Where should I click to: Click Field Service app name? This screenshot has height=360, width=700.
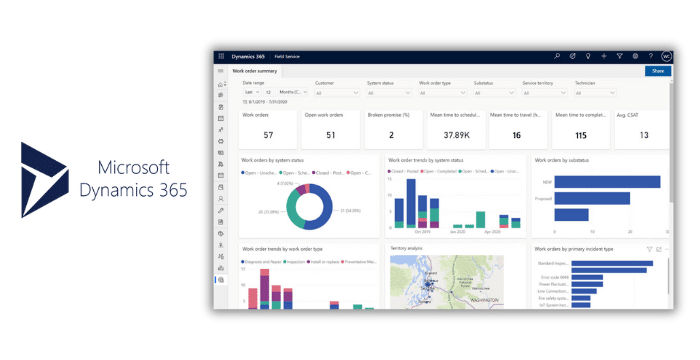click(287, 57)
